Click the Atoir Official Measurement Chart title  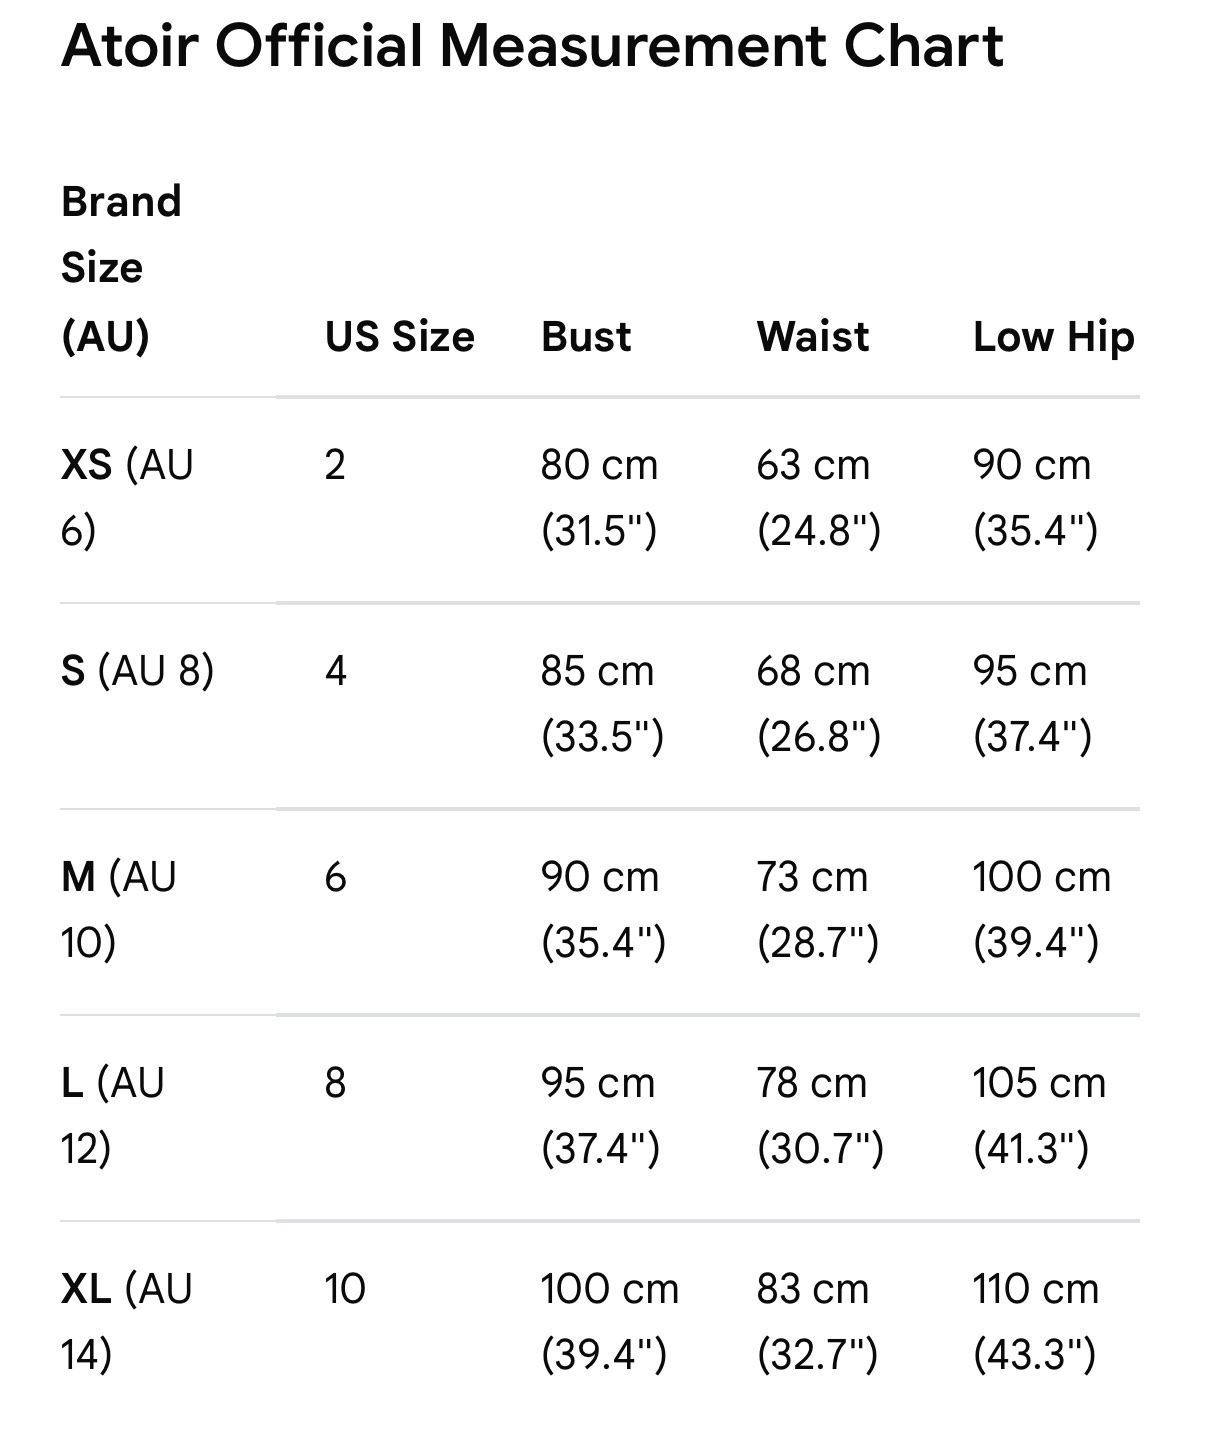(532, 46)
